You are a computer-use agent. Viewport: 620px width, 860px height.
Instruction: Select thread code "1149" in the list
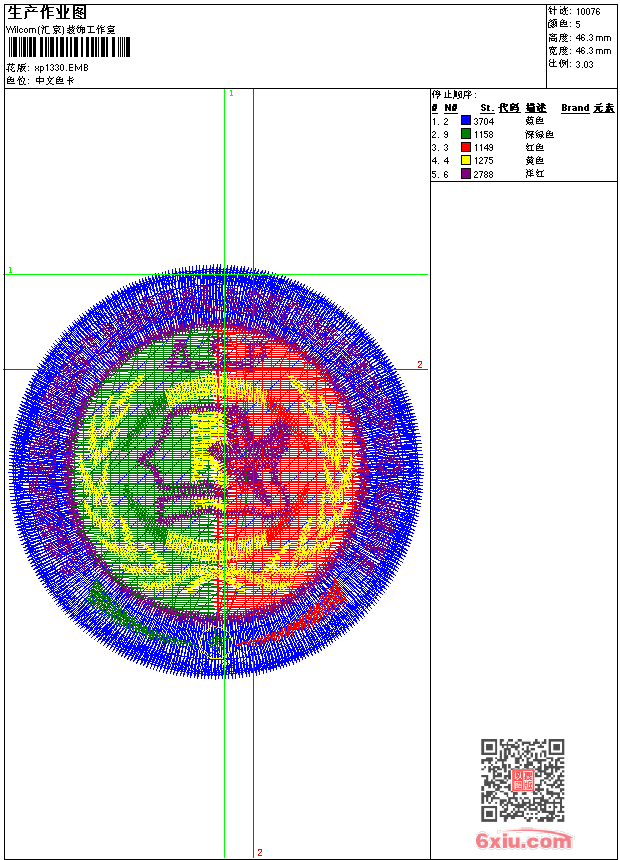pos(483,148)
